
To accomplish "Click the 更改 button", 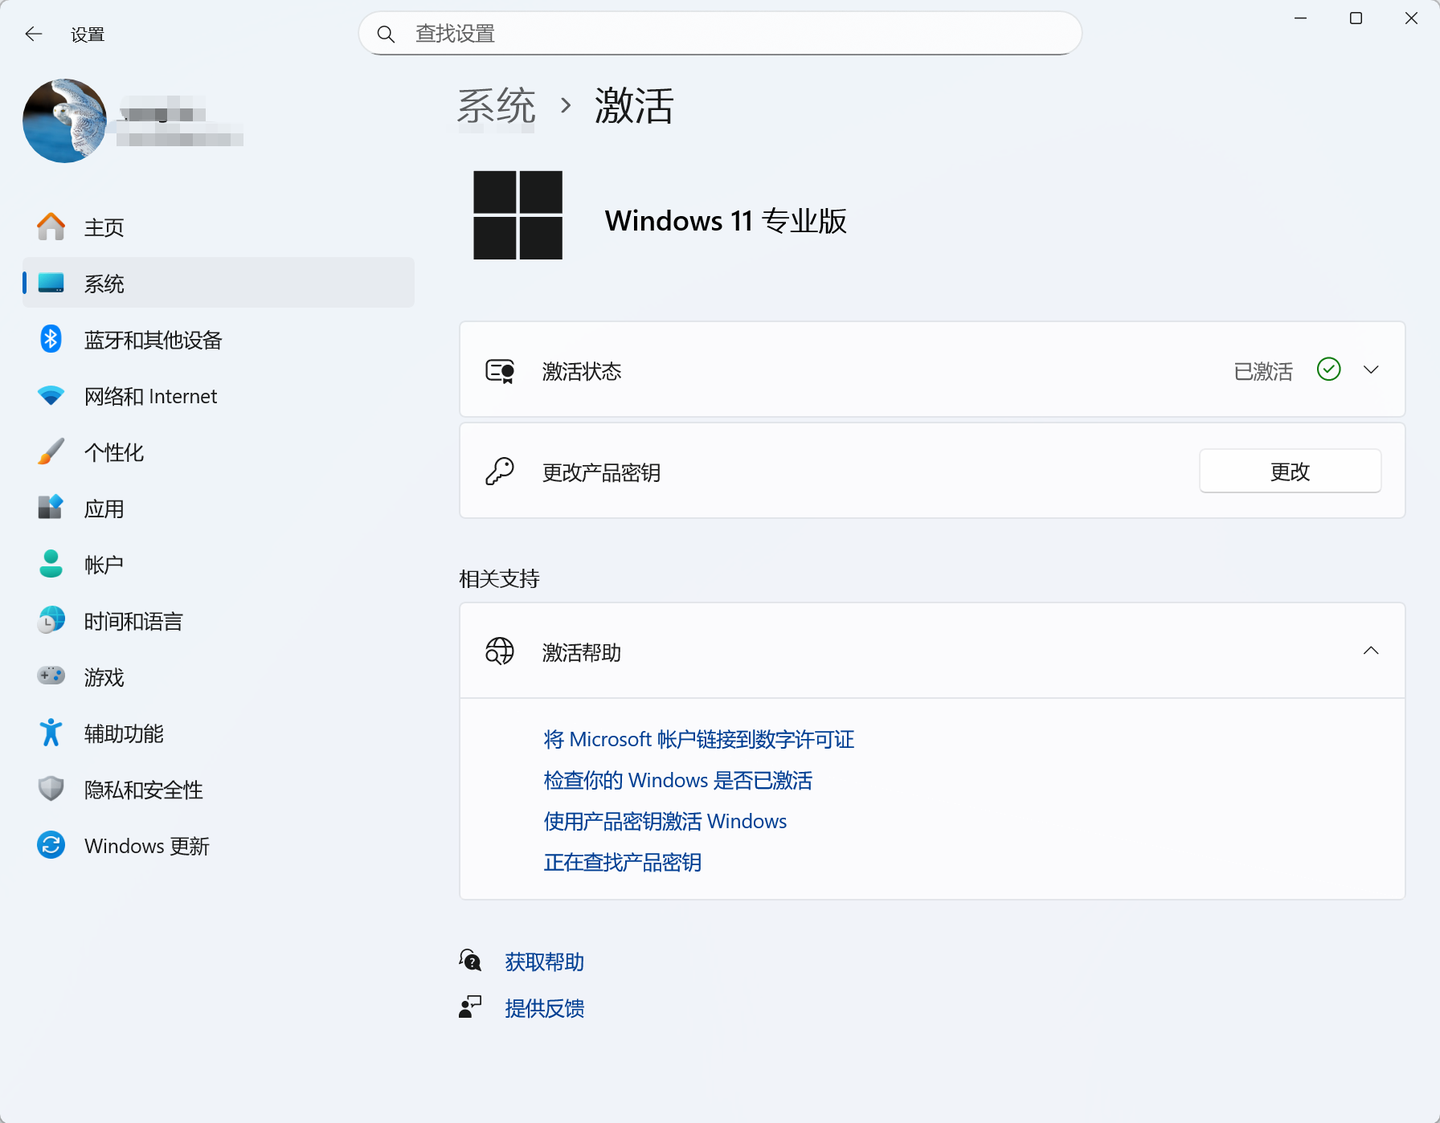I will pyautogui.click(x=1290, y=471).
